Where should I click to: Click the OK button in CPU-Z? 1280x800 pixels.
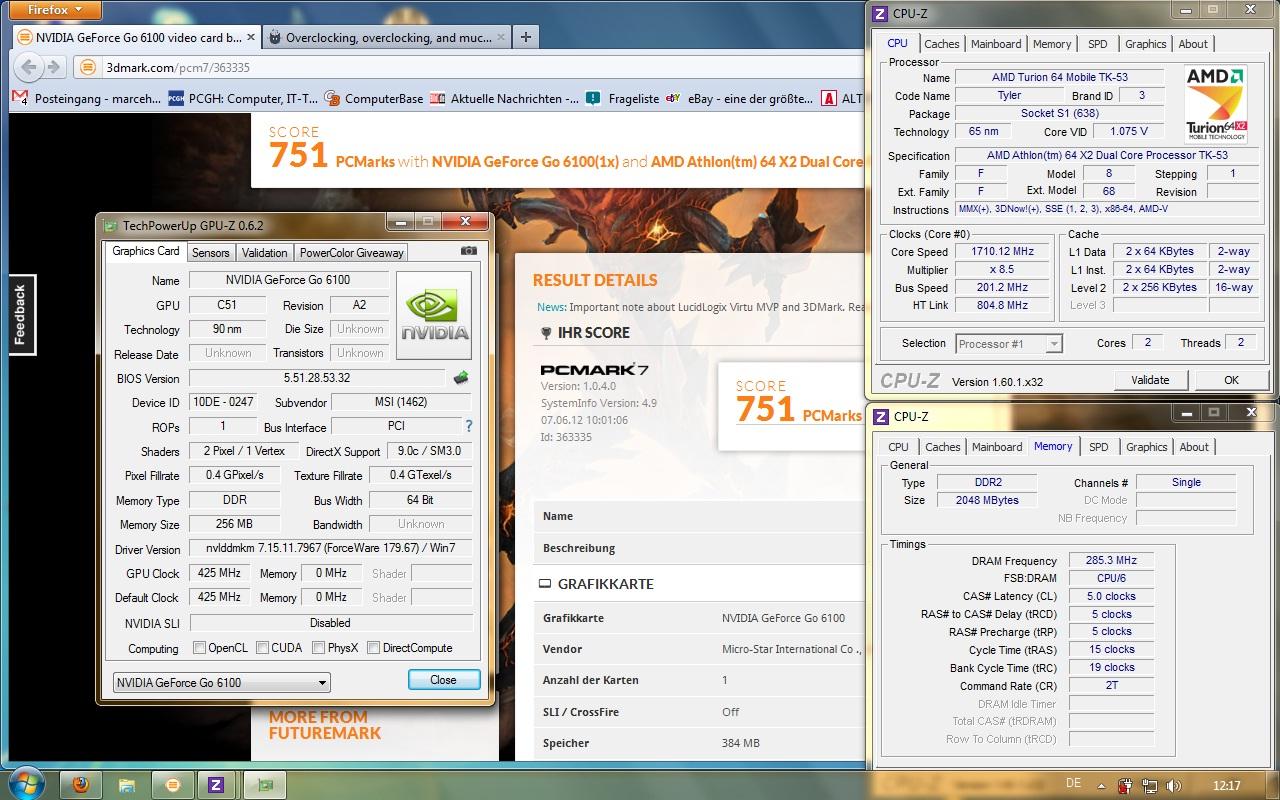[1231, 380]
